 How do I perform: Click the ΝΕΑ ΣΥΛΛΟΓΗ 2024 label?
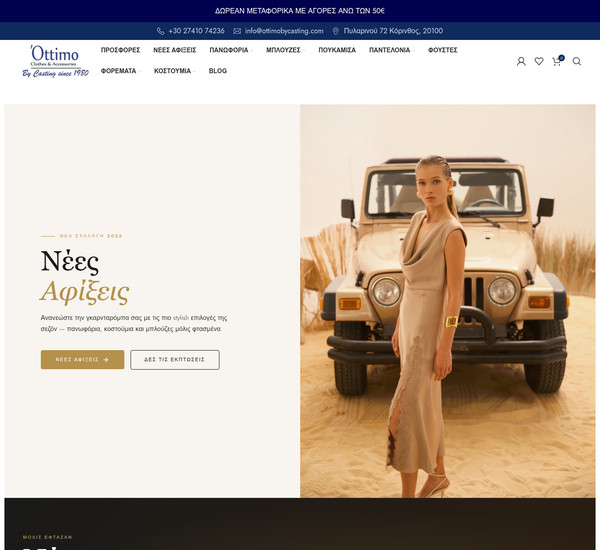[91, 236]
